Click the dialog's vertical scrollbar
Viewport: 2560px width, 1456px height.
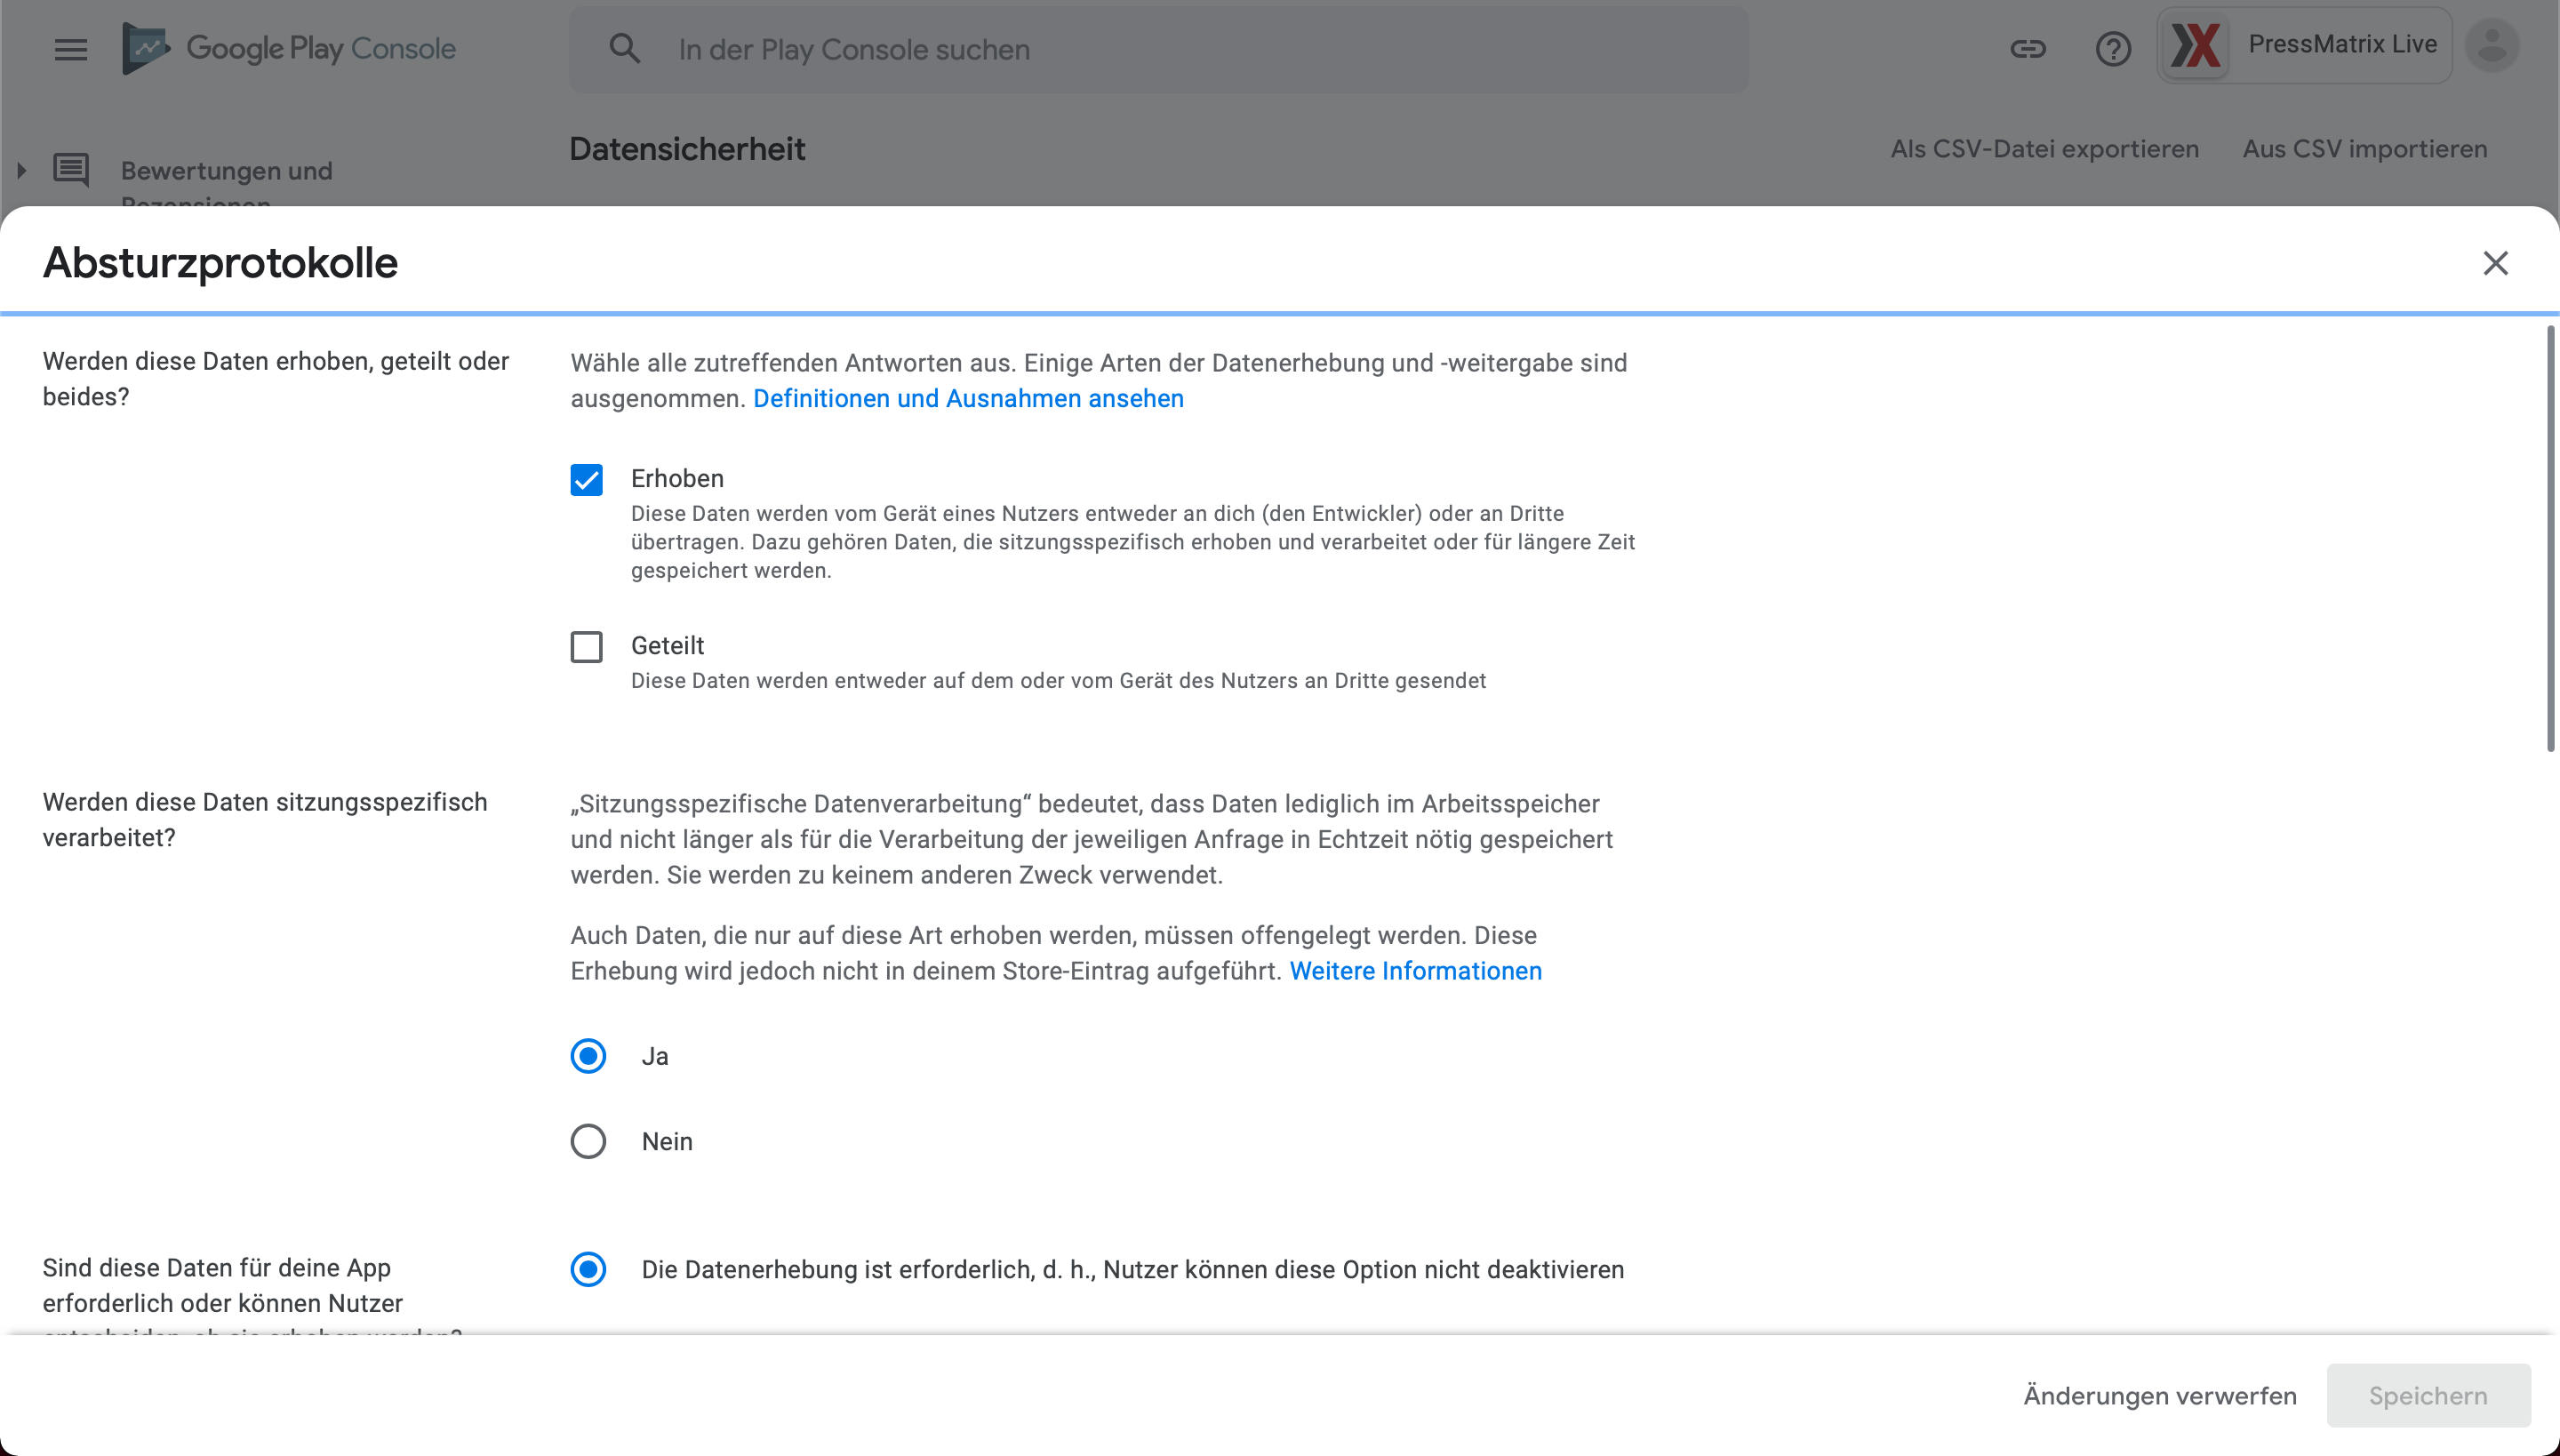tap(2550, 539)
